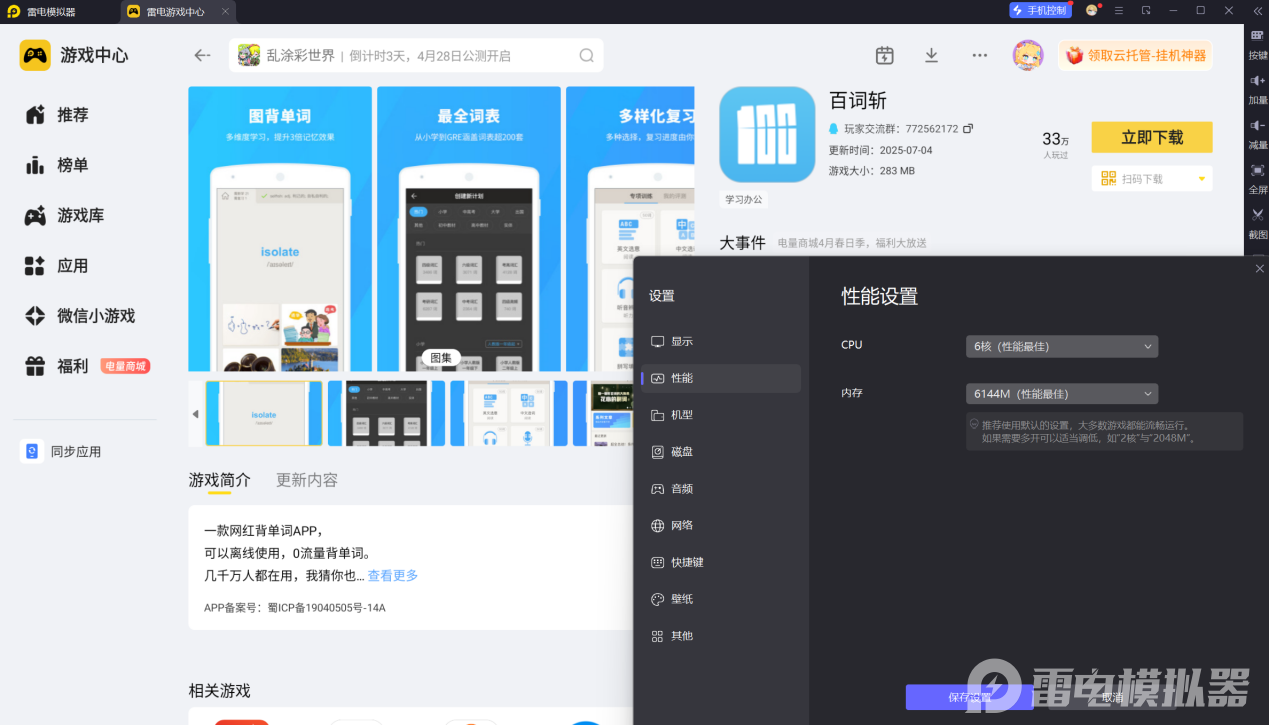Expand the CPU cores dropdown
This screenshot has width=1269, height=725.
coord(1062,346)
